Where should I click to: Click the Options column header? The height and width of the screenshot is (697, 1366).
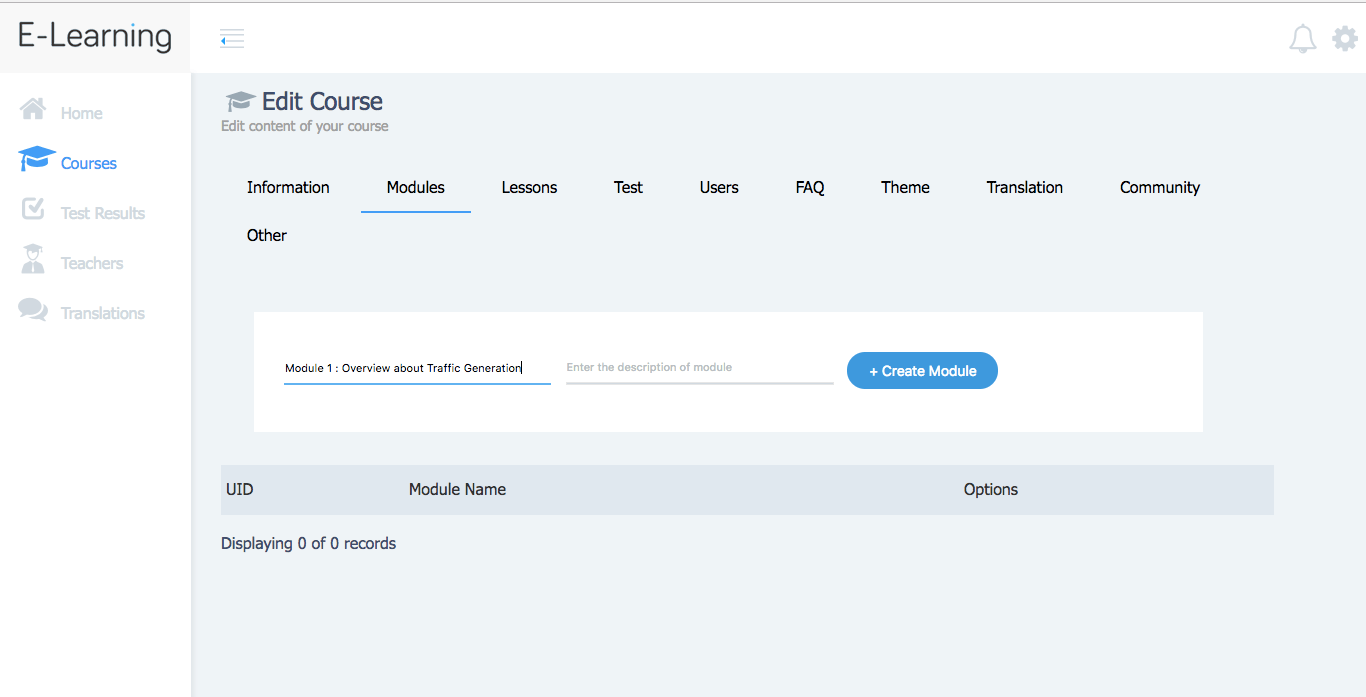point(991,490)
